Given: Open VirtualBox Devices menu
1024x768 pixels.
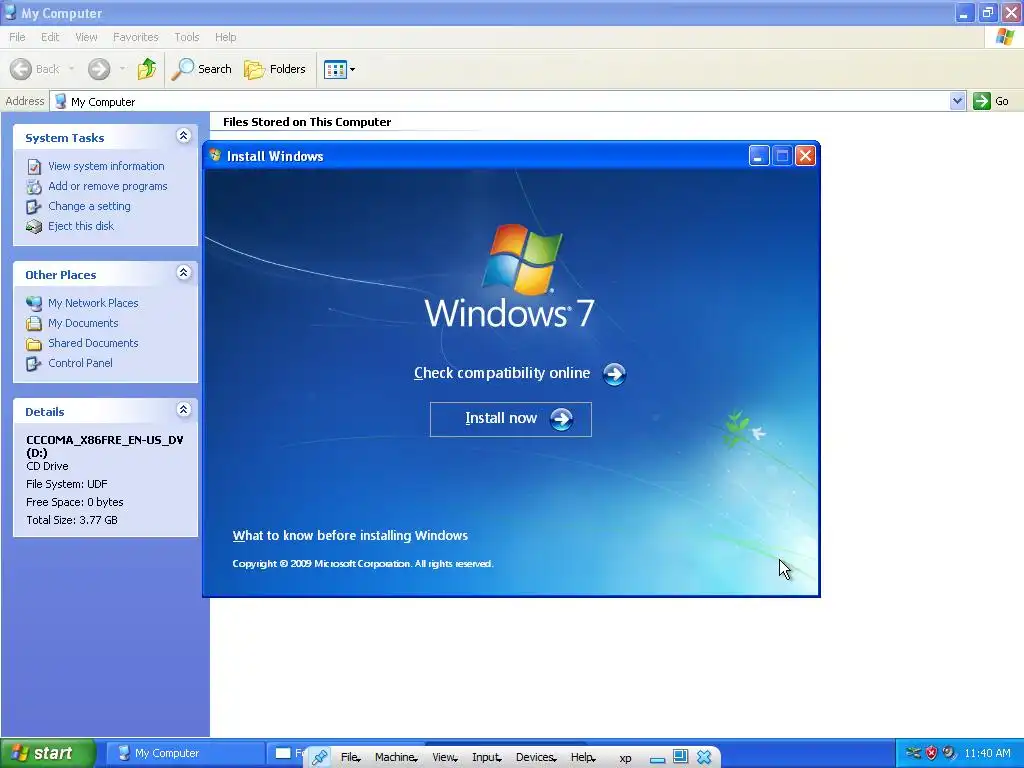Looking at the screenshot, I should click(x=536, y=758).
